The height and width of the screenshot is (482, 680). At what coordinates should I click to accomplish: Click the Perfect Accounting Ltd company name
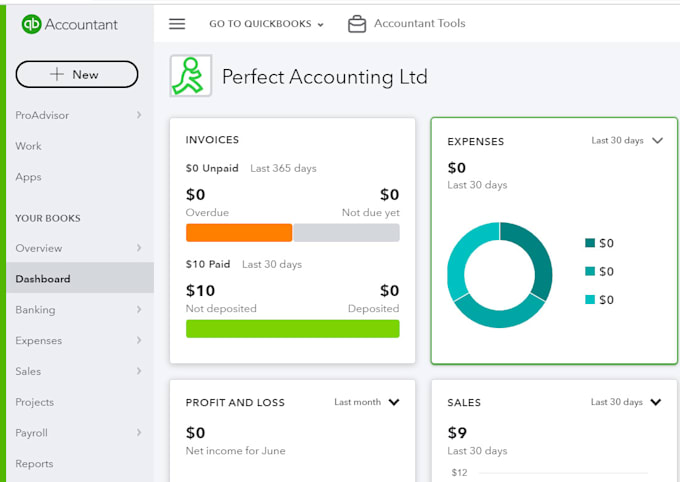(x=325, y=77)
